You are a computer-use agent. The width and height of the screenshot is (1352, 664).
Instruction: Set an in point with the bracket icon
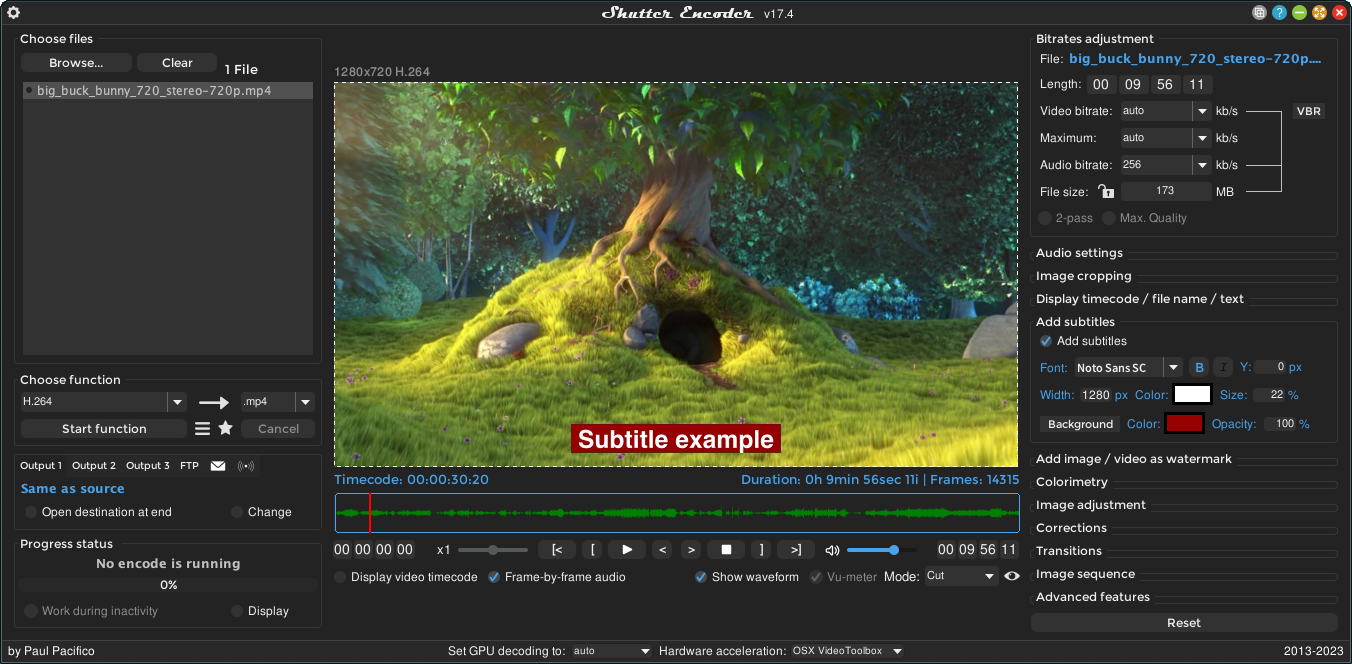592,549
